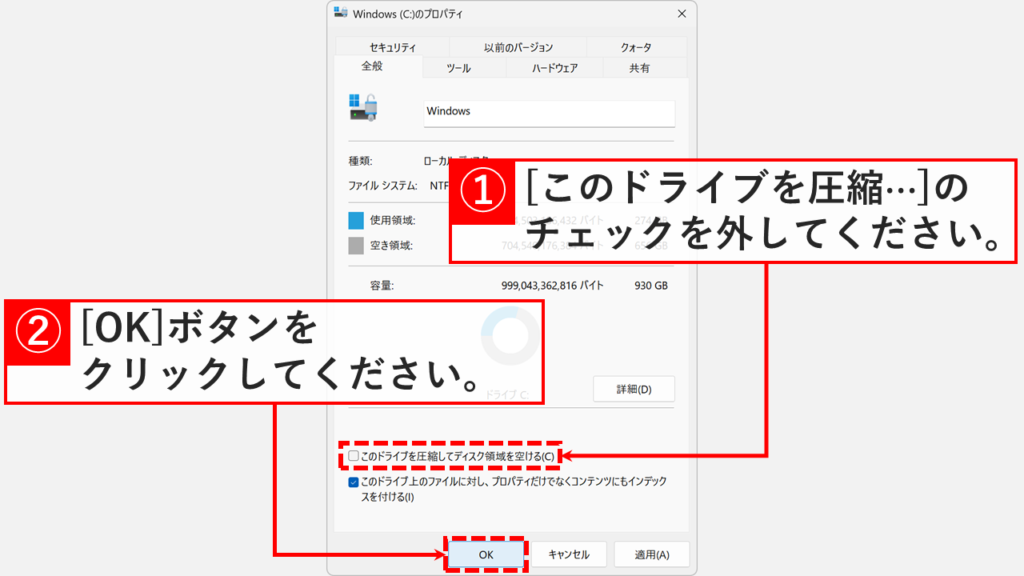Disable the file indexing checkbox
The image size is (1024, 576).
[x=352, y=482]
